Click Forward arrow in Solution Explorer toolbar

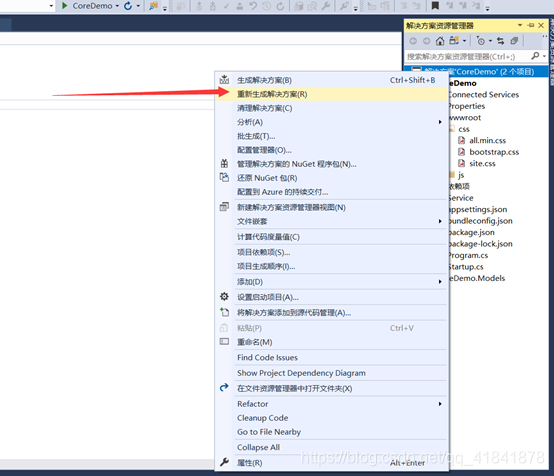(426, 41)
